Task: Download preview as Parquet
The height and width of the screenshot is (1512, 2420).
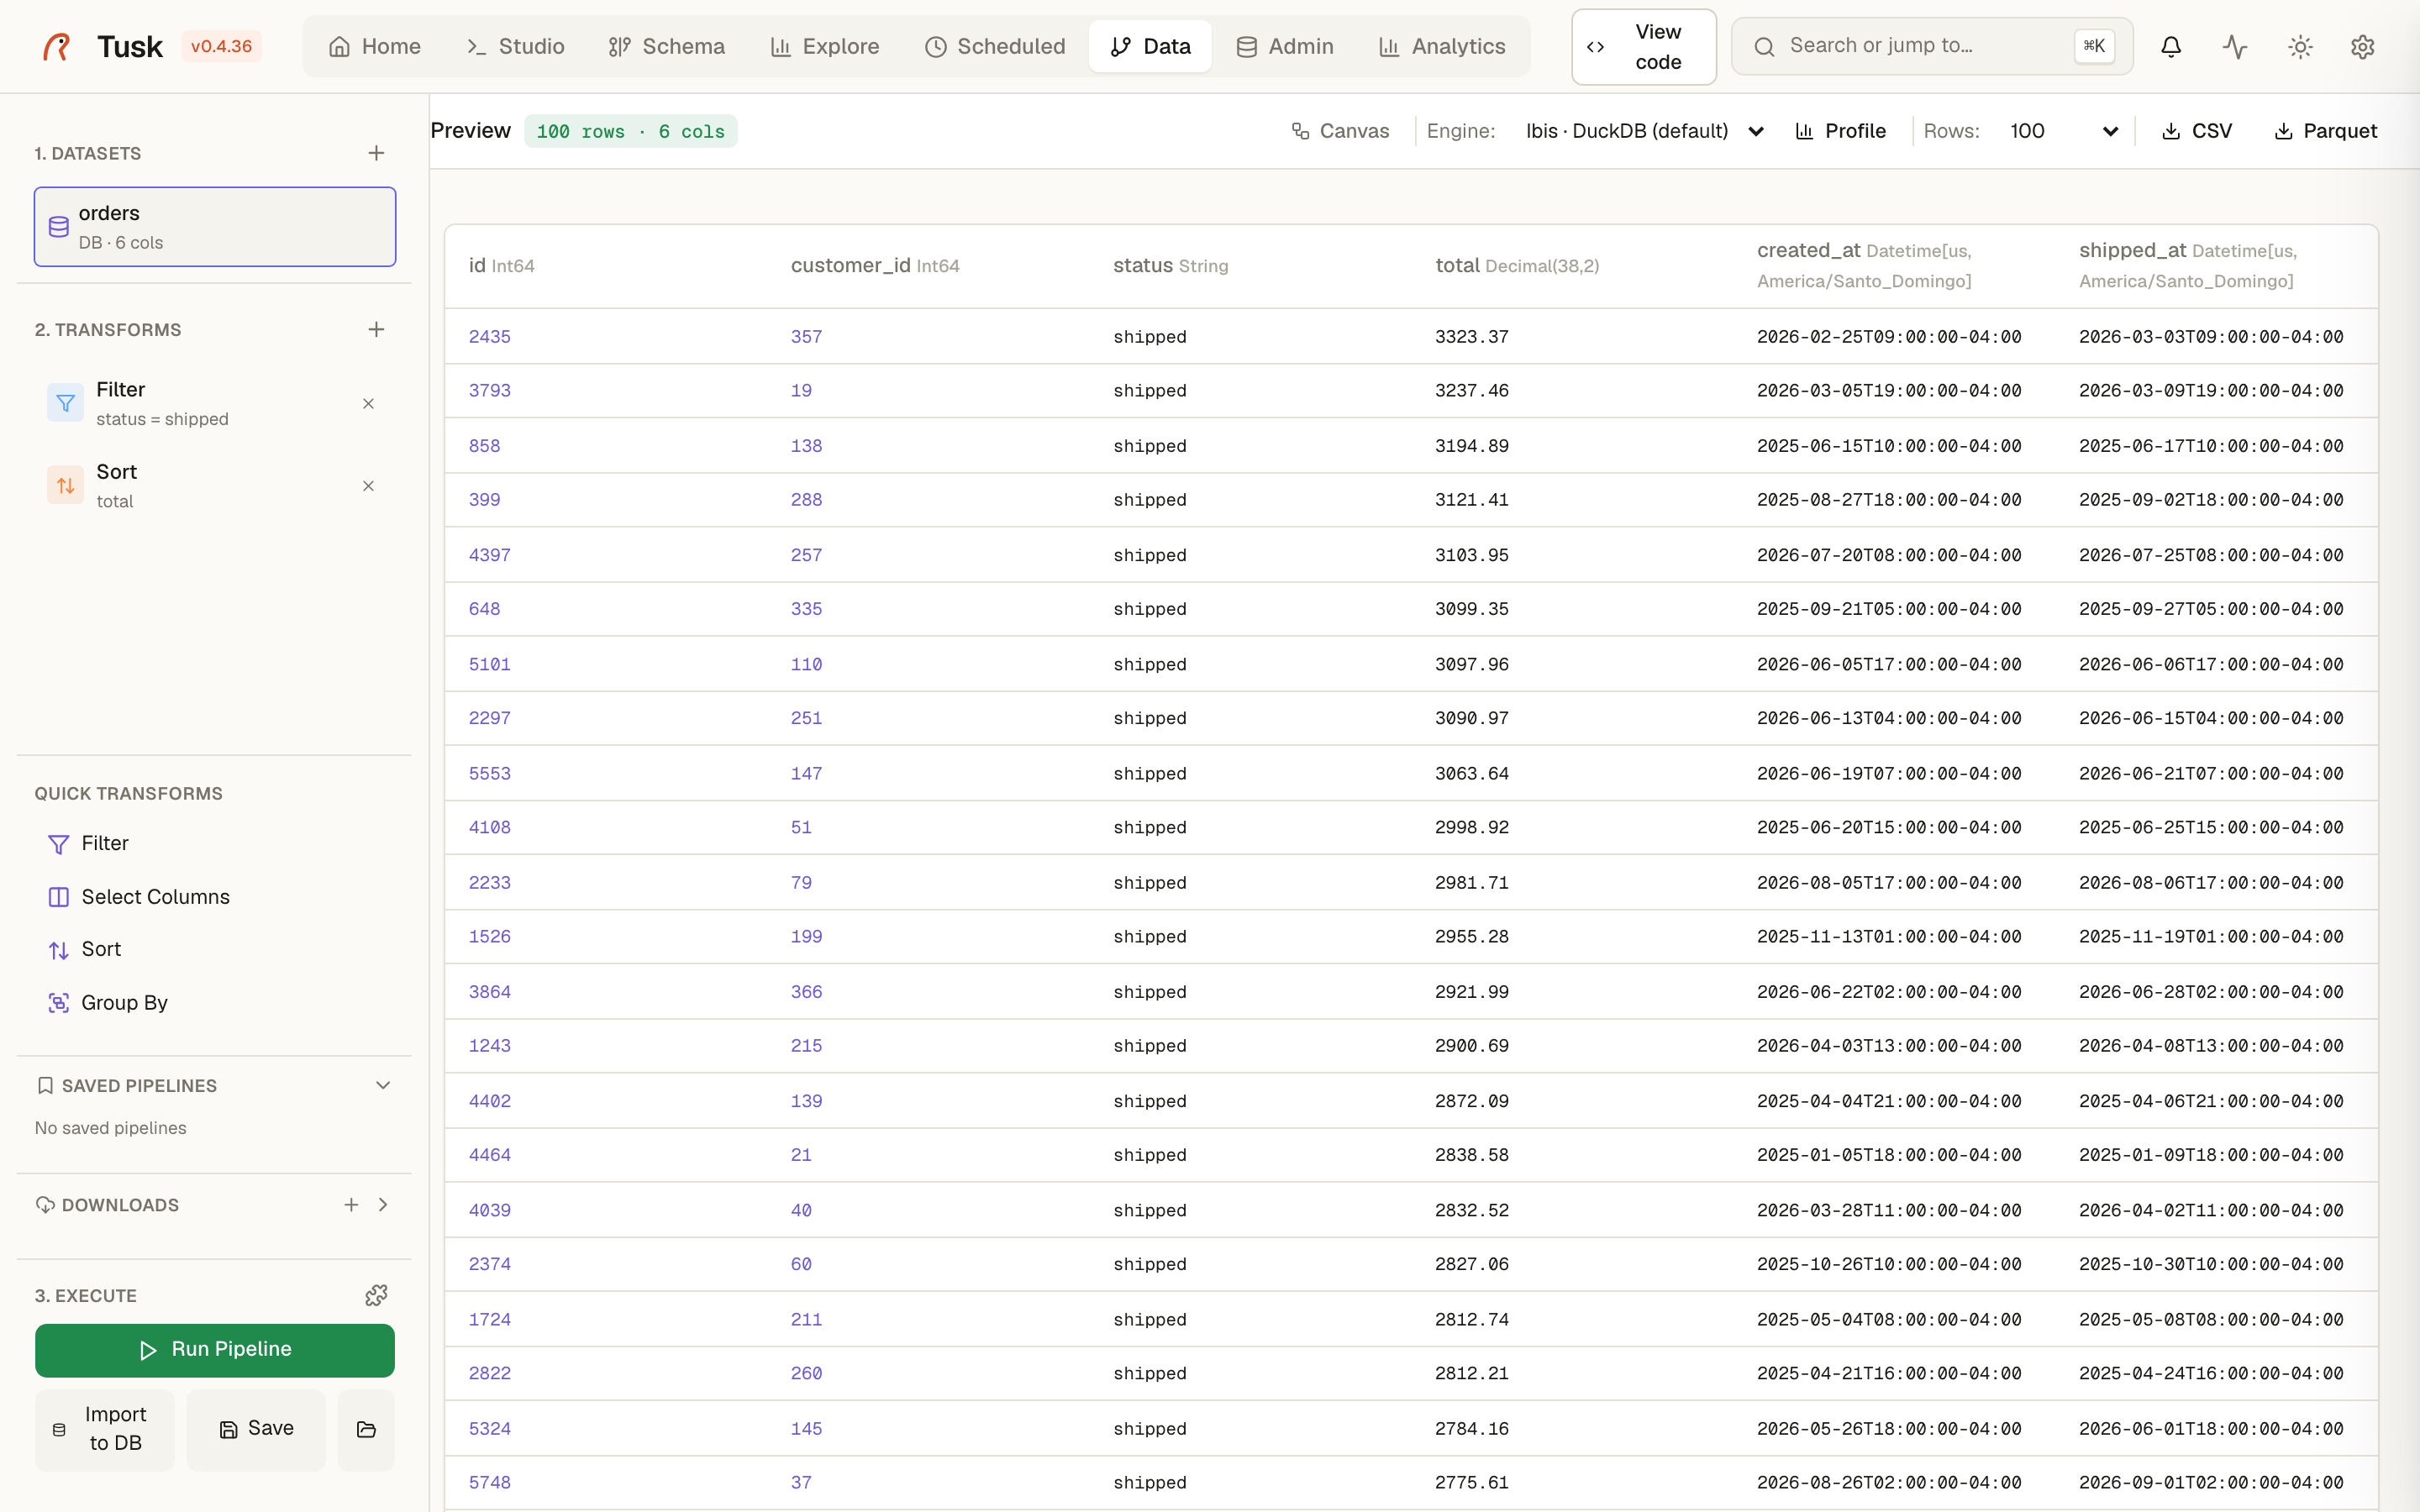Action: [x=2325, y=131]
